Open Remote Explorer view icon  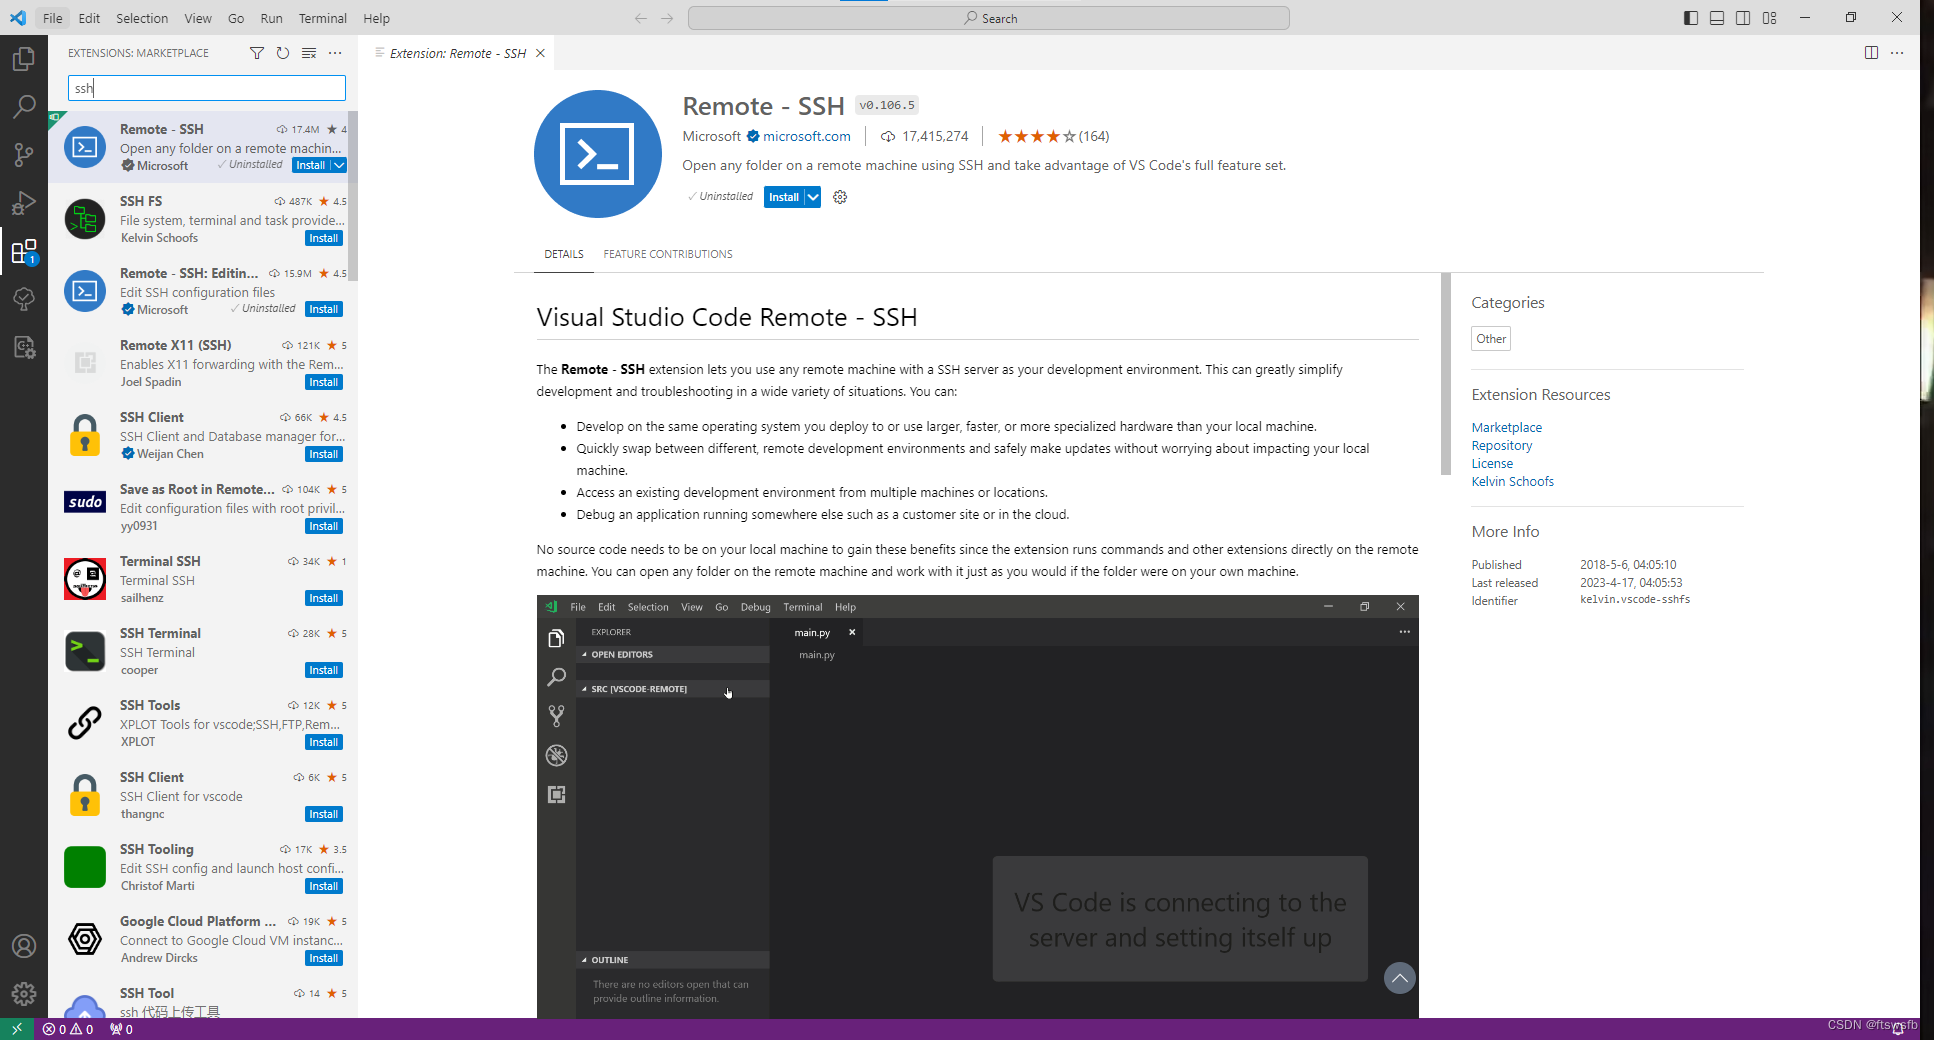24,347
